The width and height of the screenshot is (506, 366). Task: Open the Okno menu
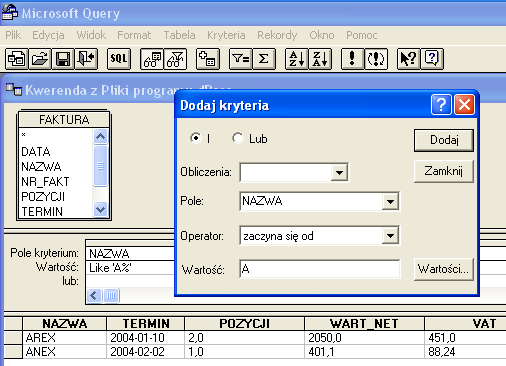pyautogui.click(x=322, y=35)
